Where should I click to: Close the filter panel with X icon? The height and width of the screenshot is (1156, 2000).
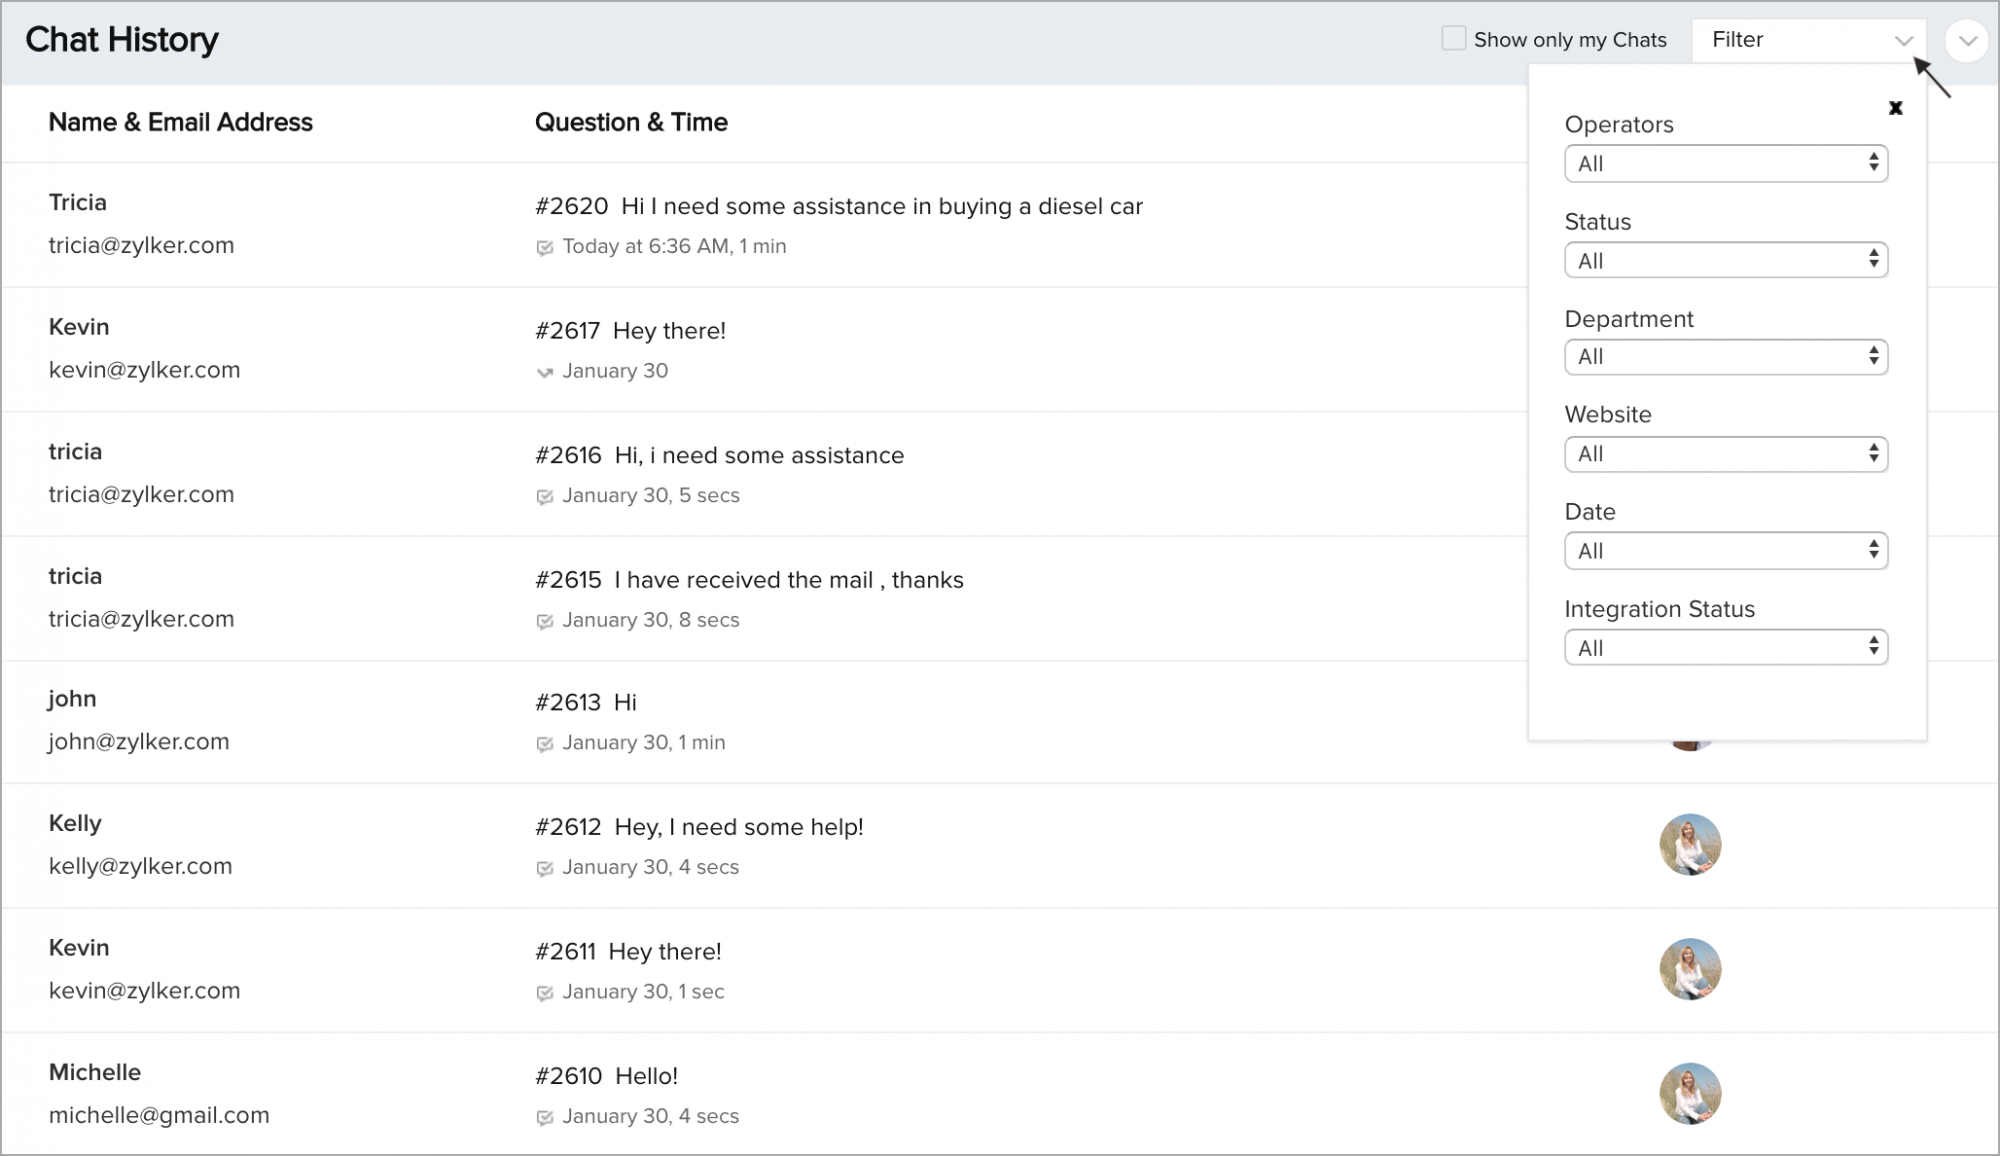(1895, 108)
